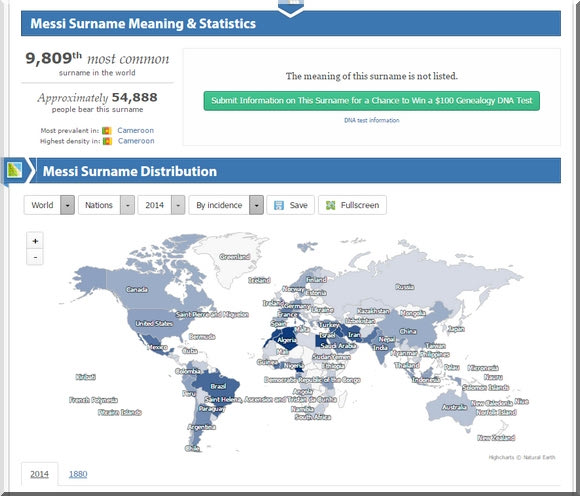Select the 2014 tab below map
The image size is (580, 496).
click(x=39, y=474)
